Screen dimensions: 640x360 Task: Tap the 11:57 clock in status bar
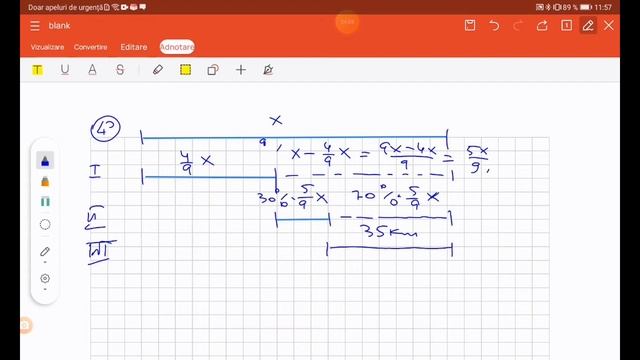pyautogui.click(x=603, y=7)
